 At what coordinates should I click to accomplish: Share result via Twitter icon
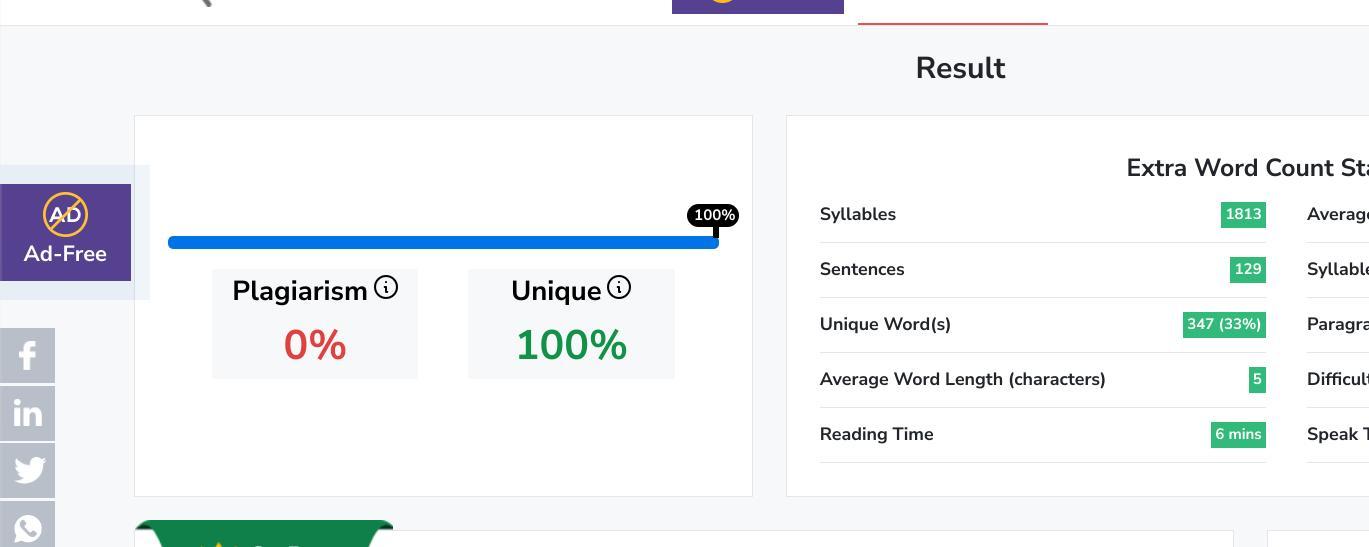(27, 470)
